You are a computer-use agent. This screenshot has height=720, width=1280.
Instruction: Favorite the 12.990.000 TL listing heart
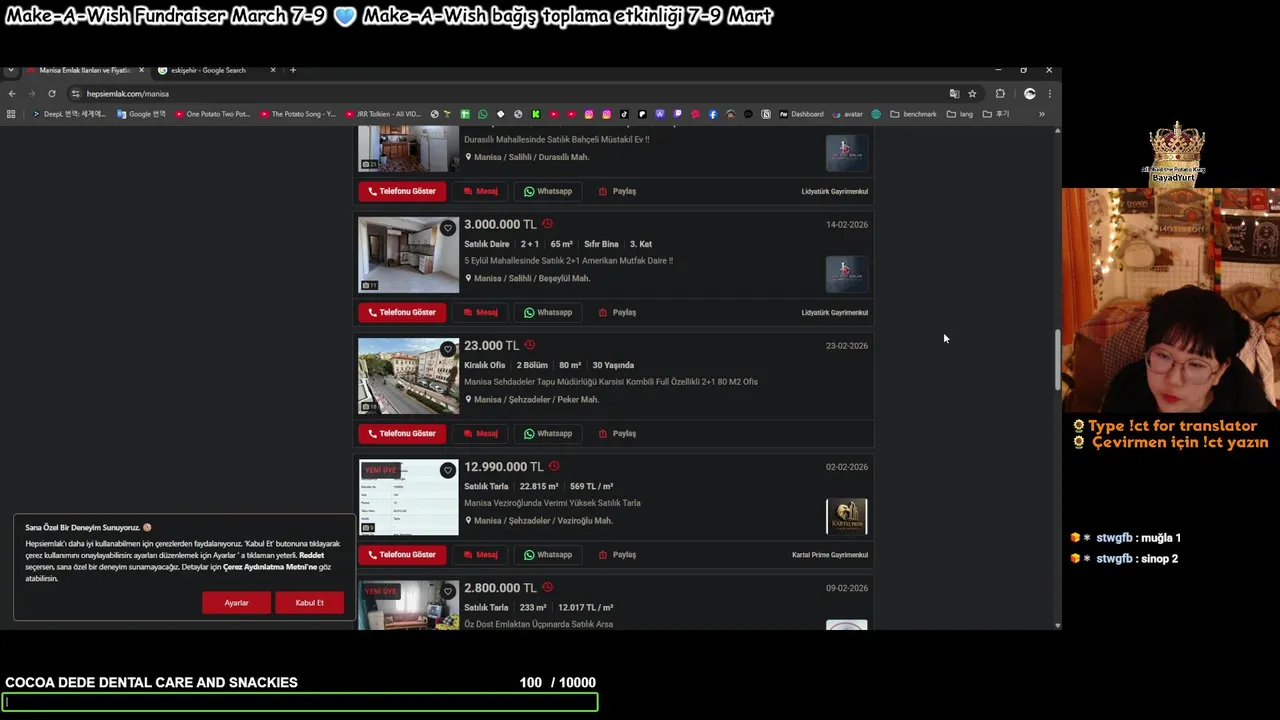pyautogui.click(x=447, y=470)
